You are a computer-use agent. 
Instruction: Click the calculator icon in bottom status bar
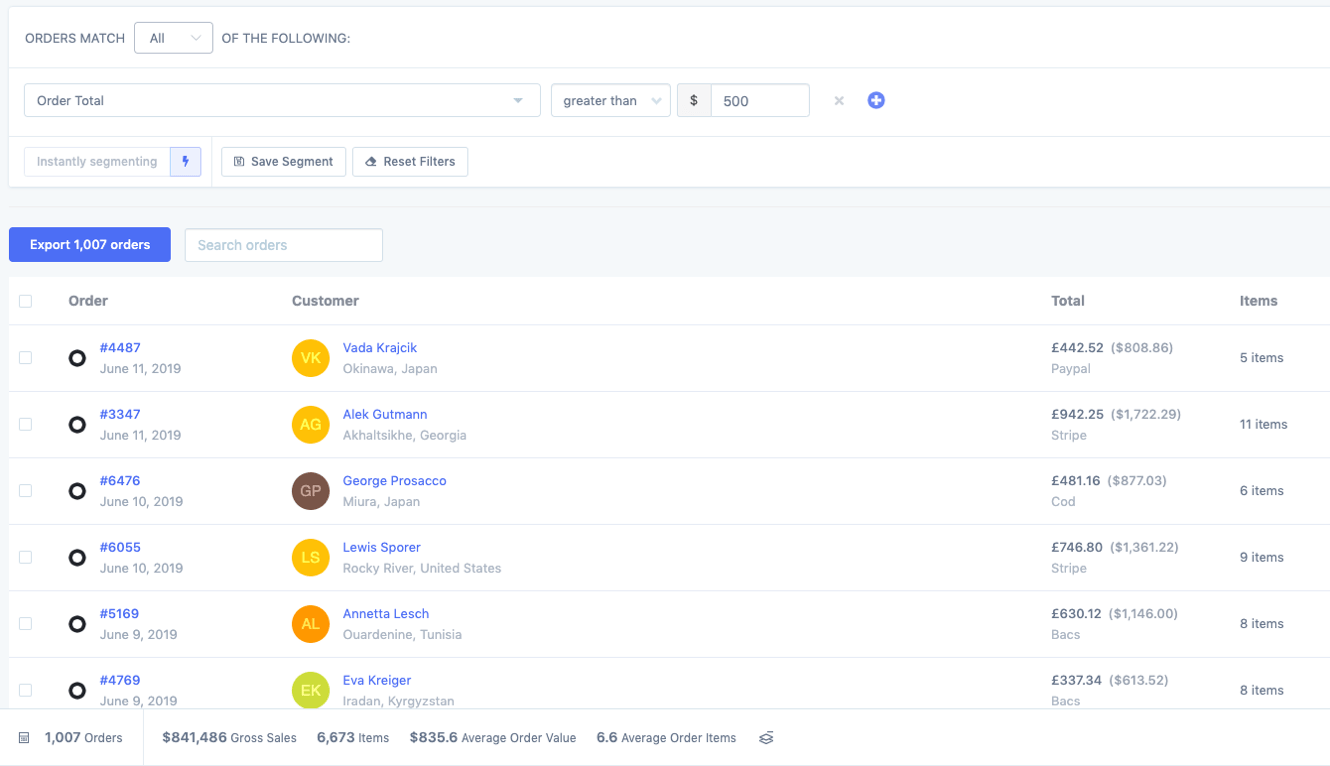point(23,737)
